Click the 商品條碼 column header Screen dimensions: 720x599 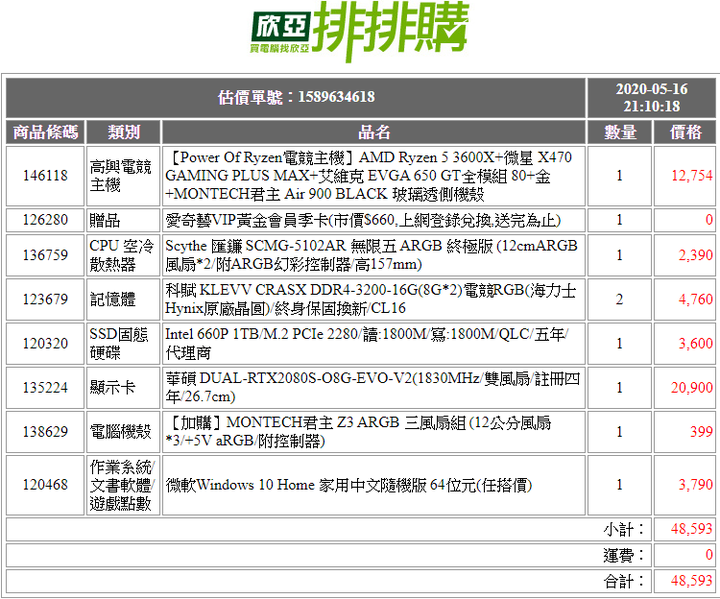(x=45, y=132)
